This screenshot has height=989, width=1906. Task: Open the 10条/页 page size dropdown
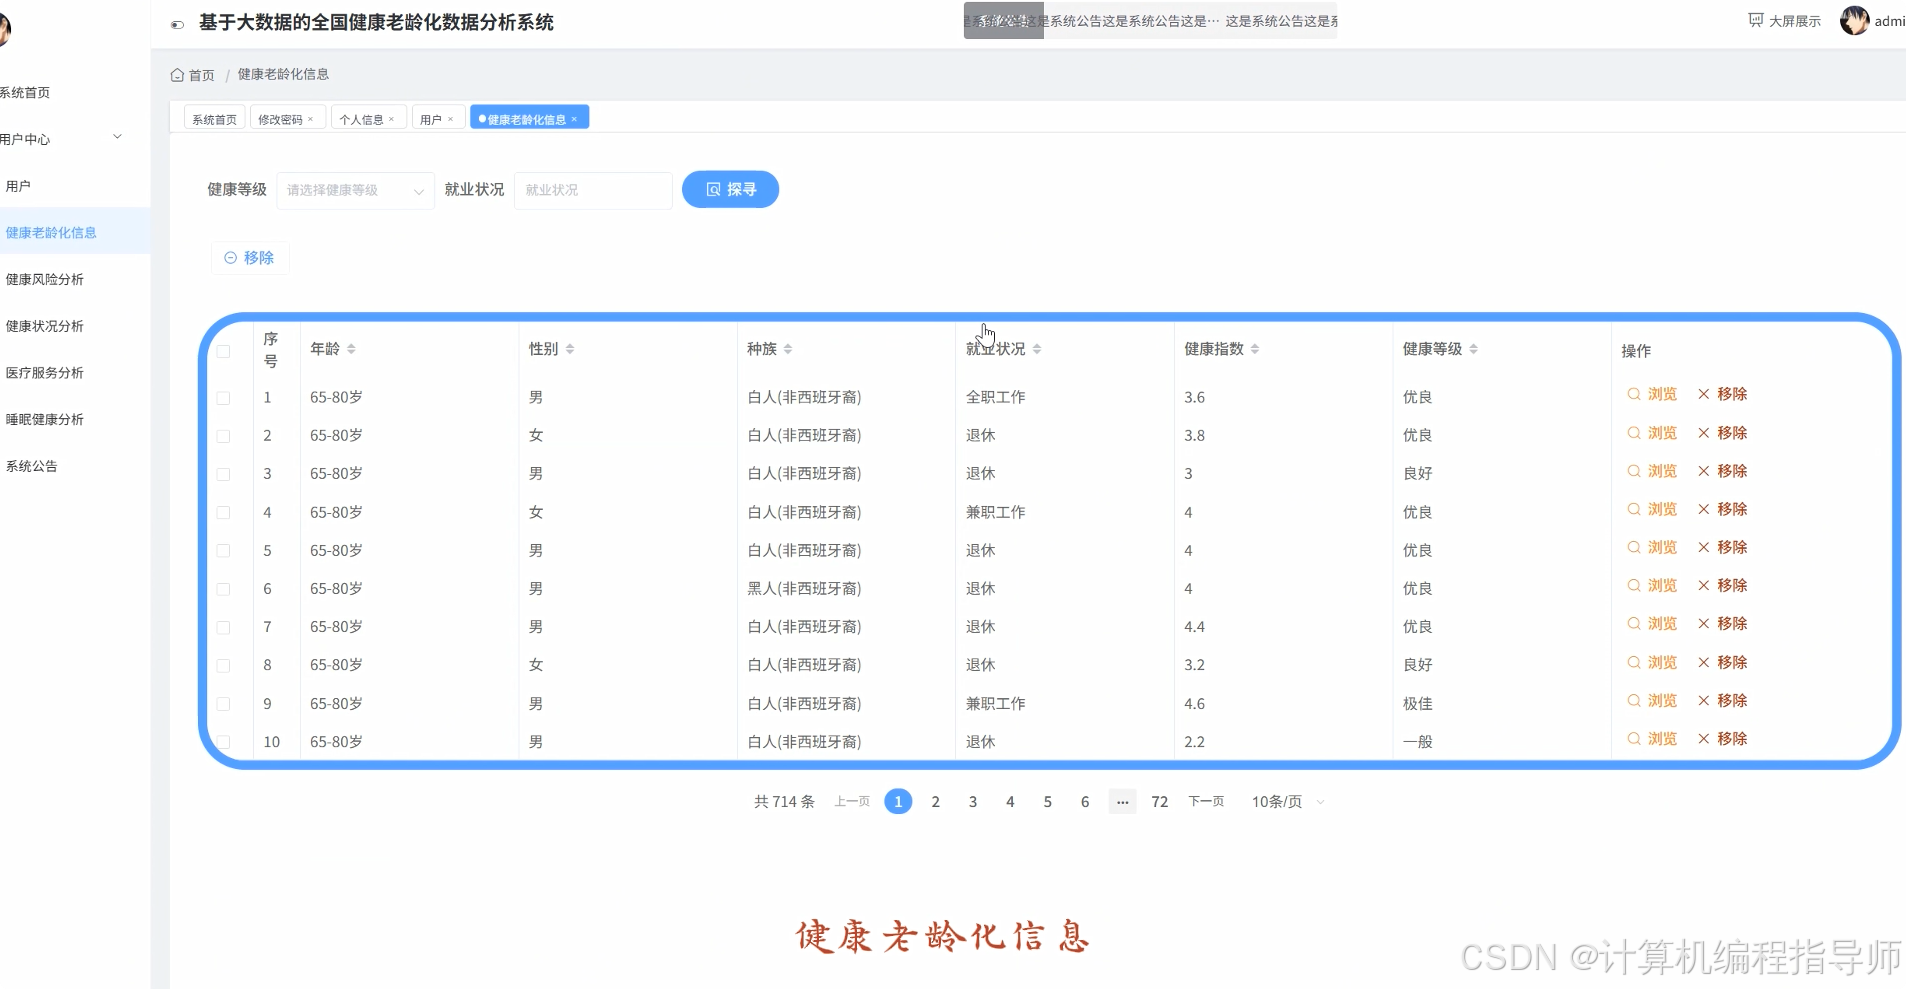(1285, 801)
